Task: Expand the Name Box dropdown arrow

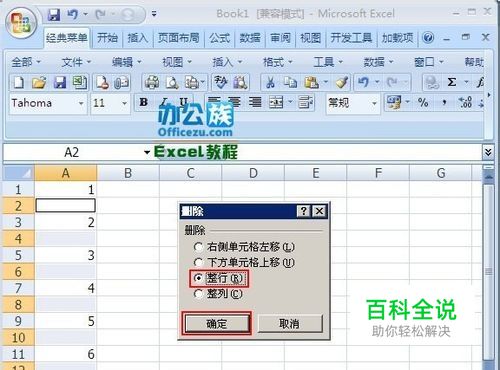Action: click(x=147, y=153)
